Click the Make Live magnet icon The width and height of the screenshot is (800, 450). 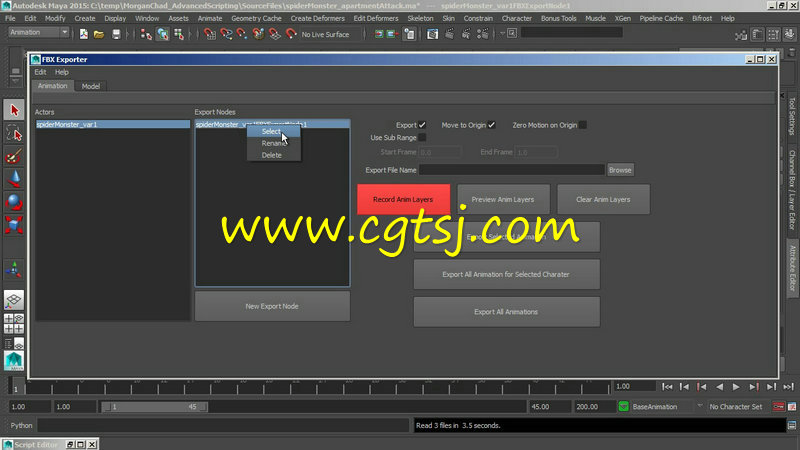point(291,34)
